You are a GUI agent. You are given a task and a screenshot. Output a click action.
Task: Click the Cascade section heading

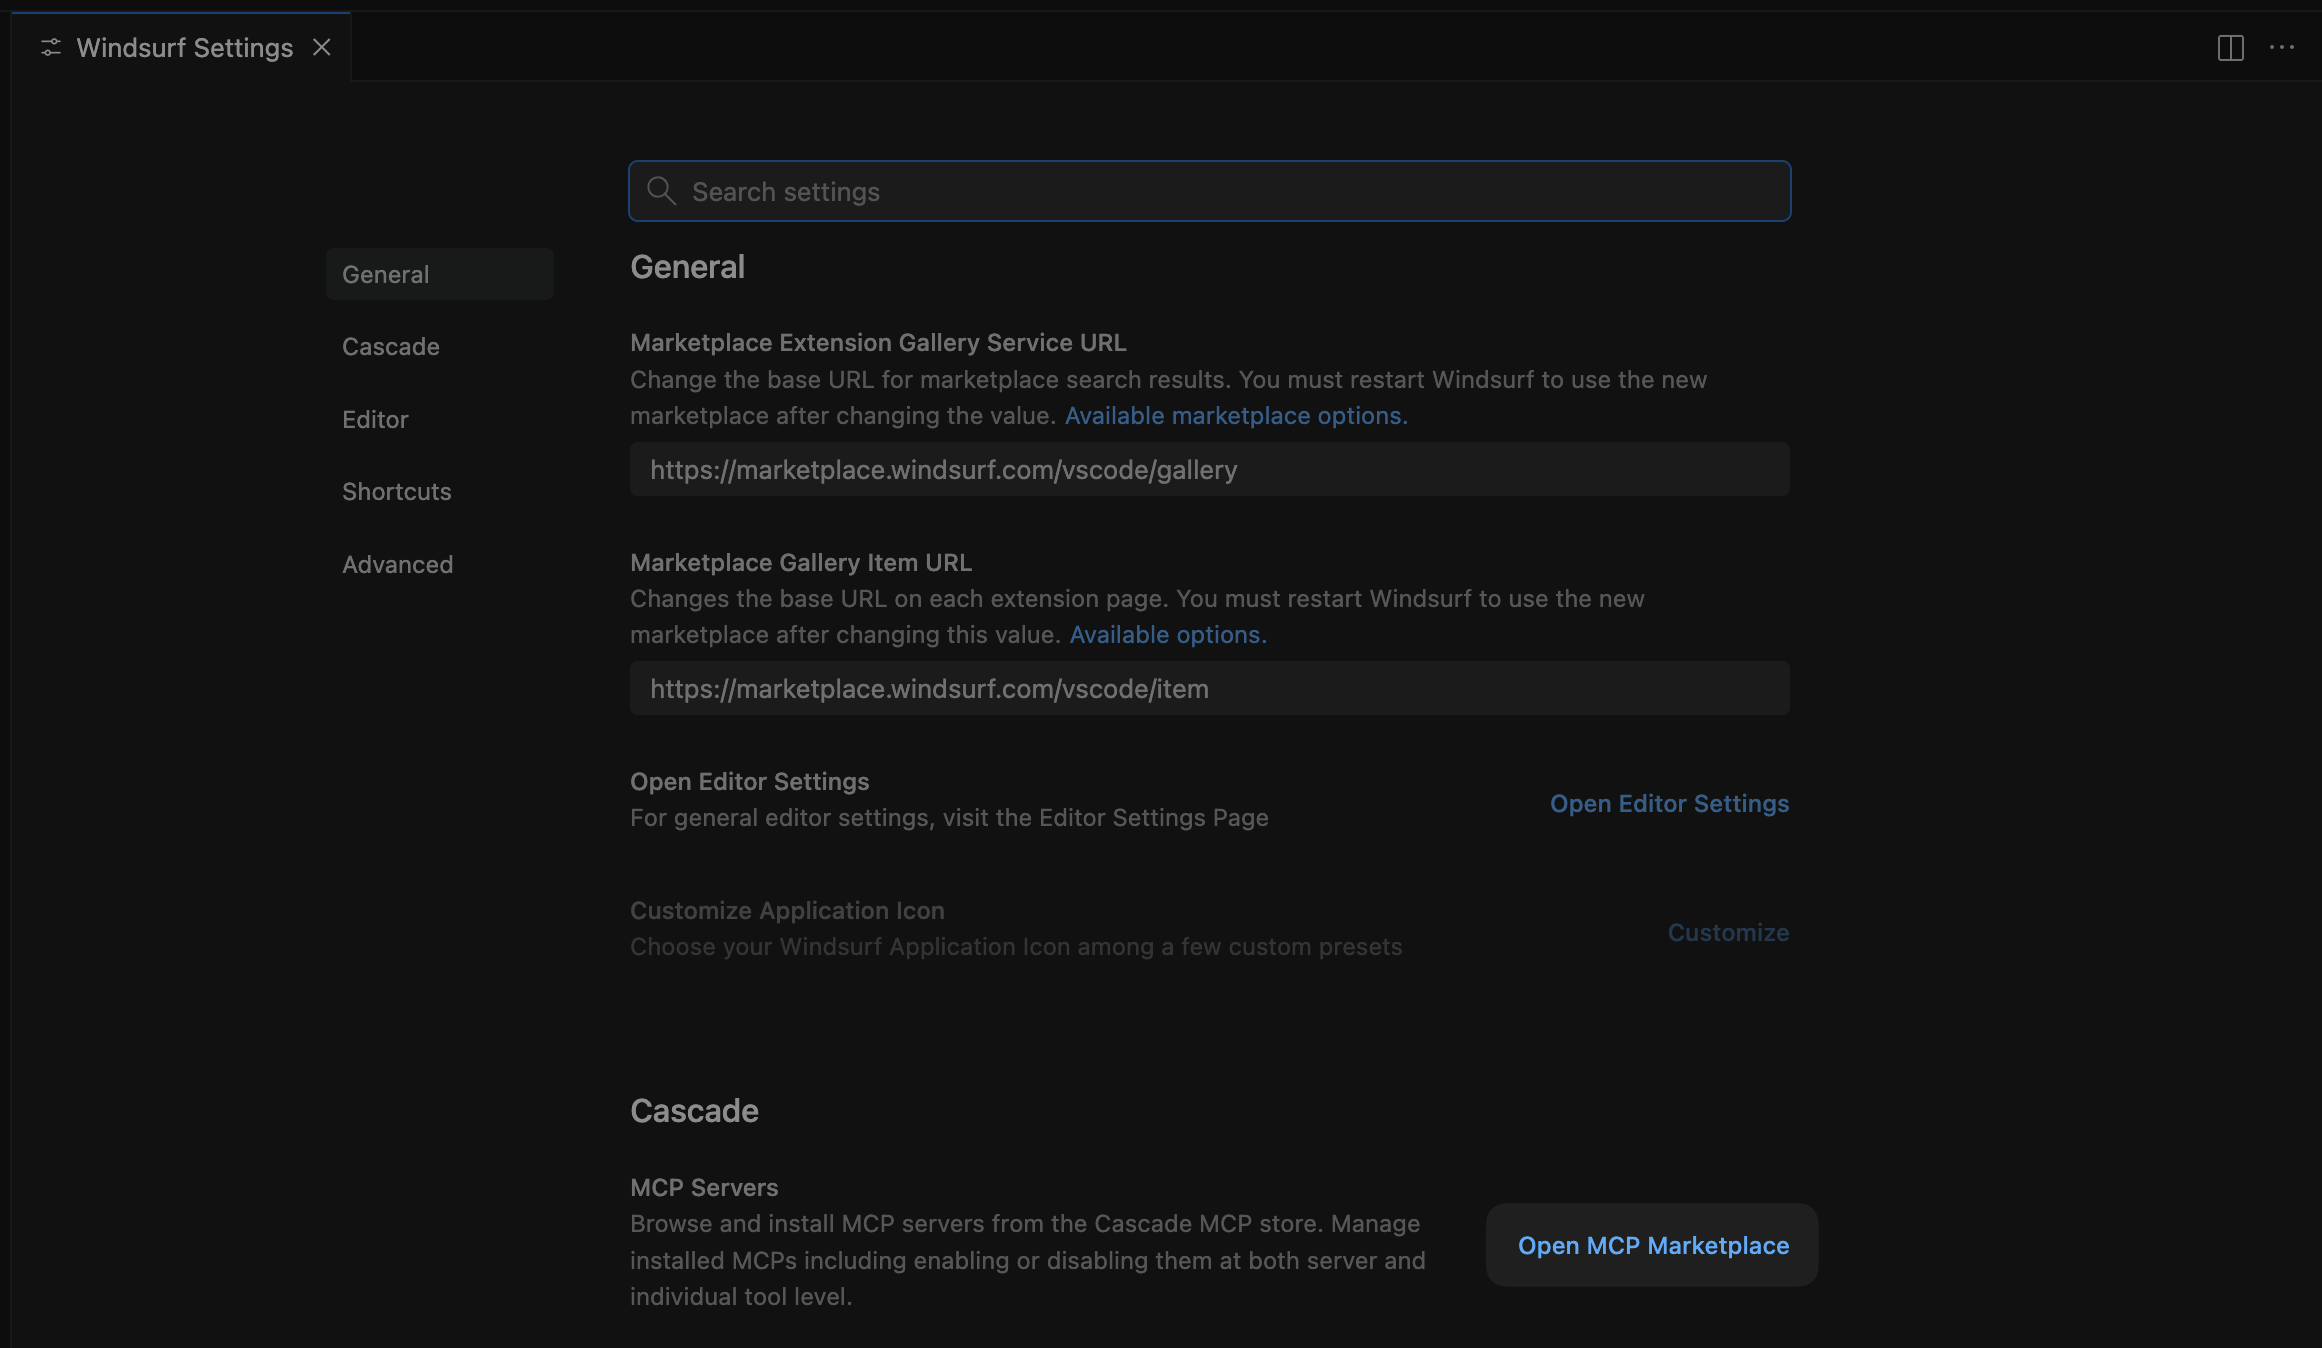(x=694, y=1111)
